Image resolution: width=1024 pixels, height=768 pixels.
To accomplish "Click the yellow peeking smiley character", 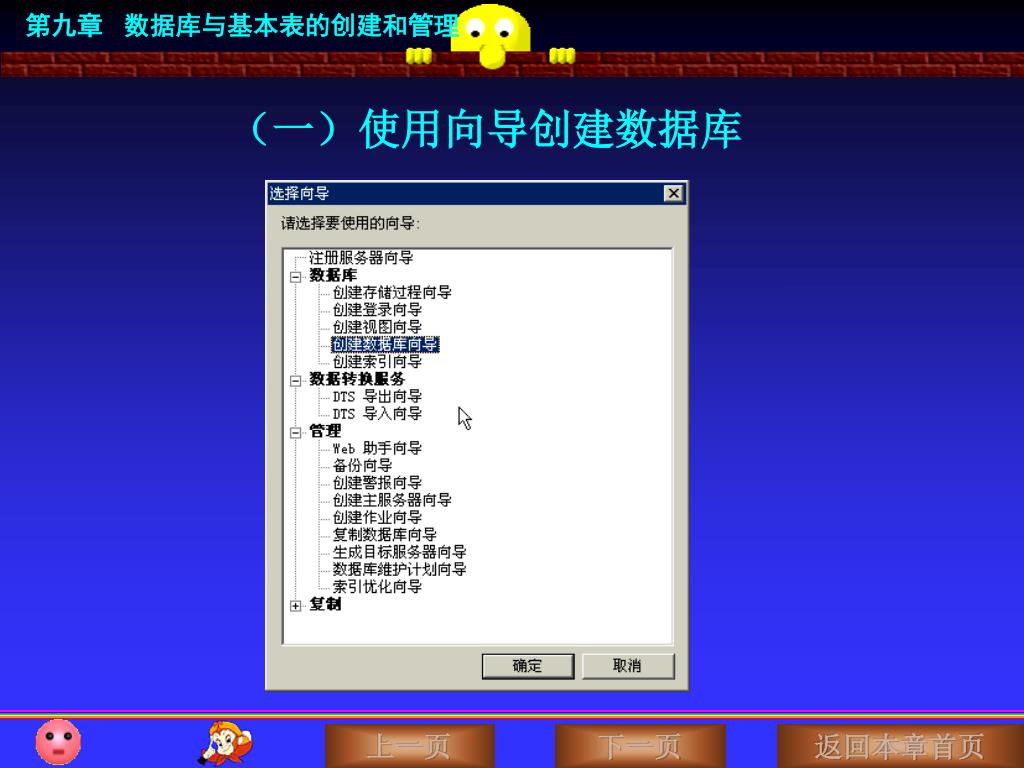I will pyautogui.click(x=490, y=36).
